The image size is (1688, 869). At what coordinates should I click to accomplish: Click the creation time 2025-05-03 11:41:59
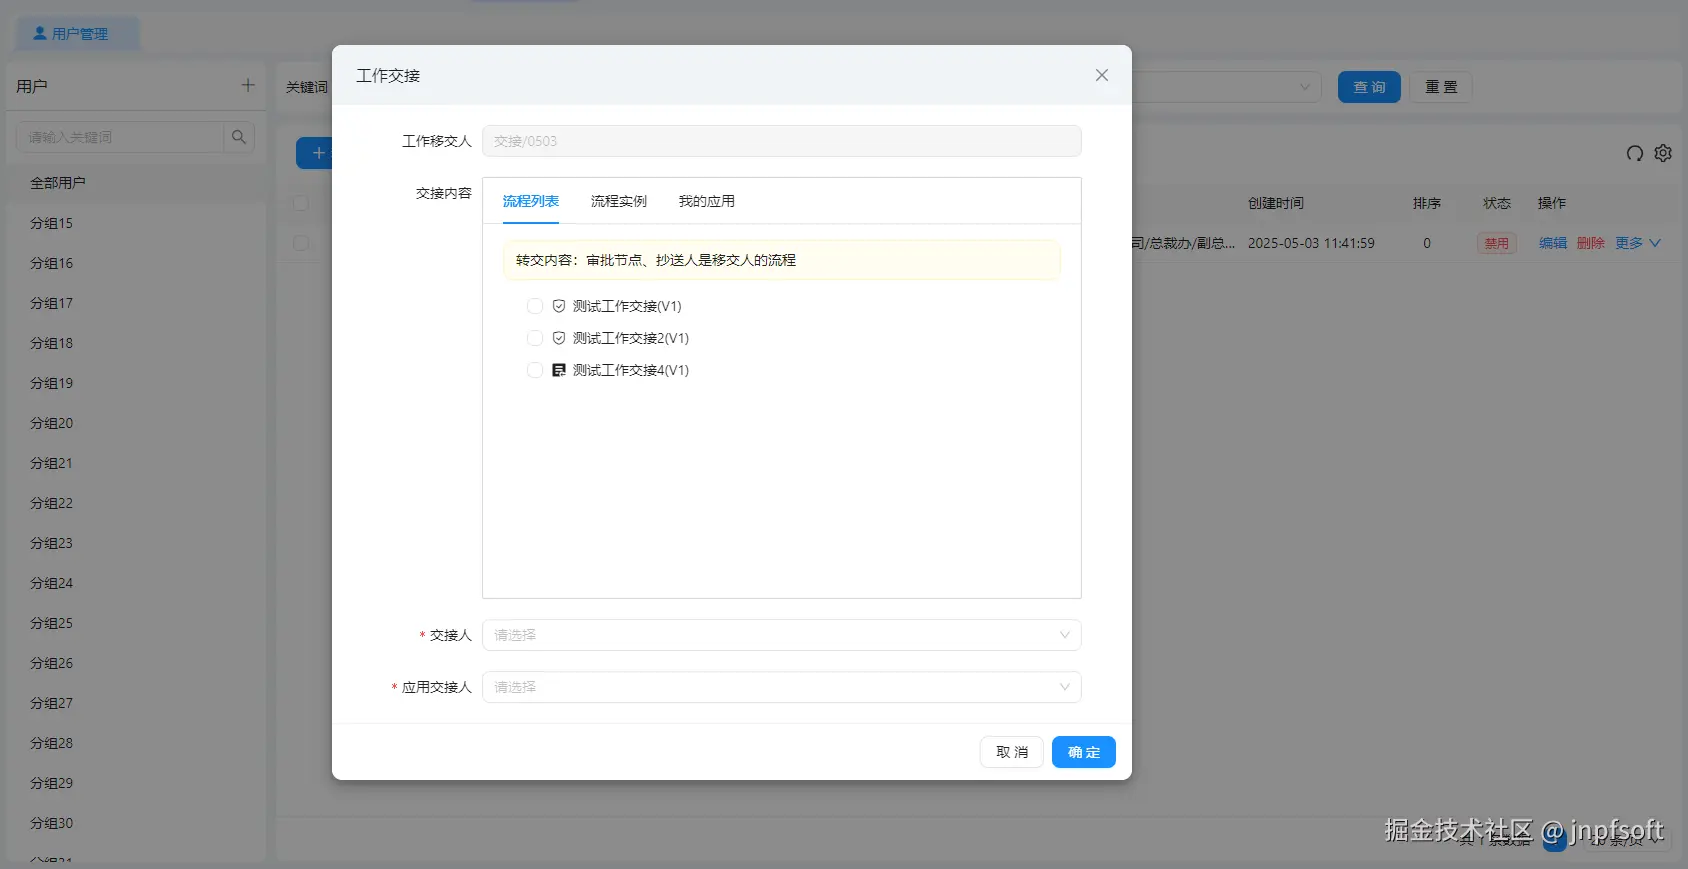click(1311, 243)
